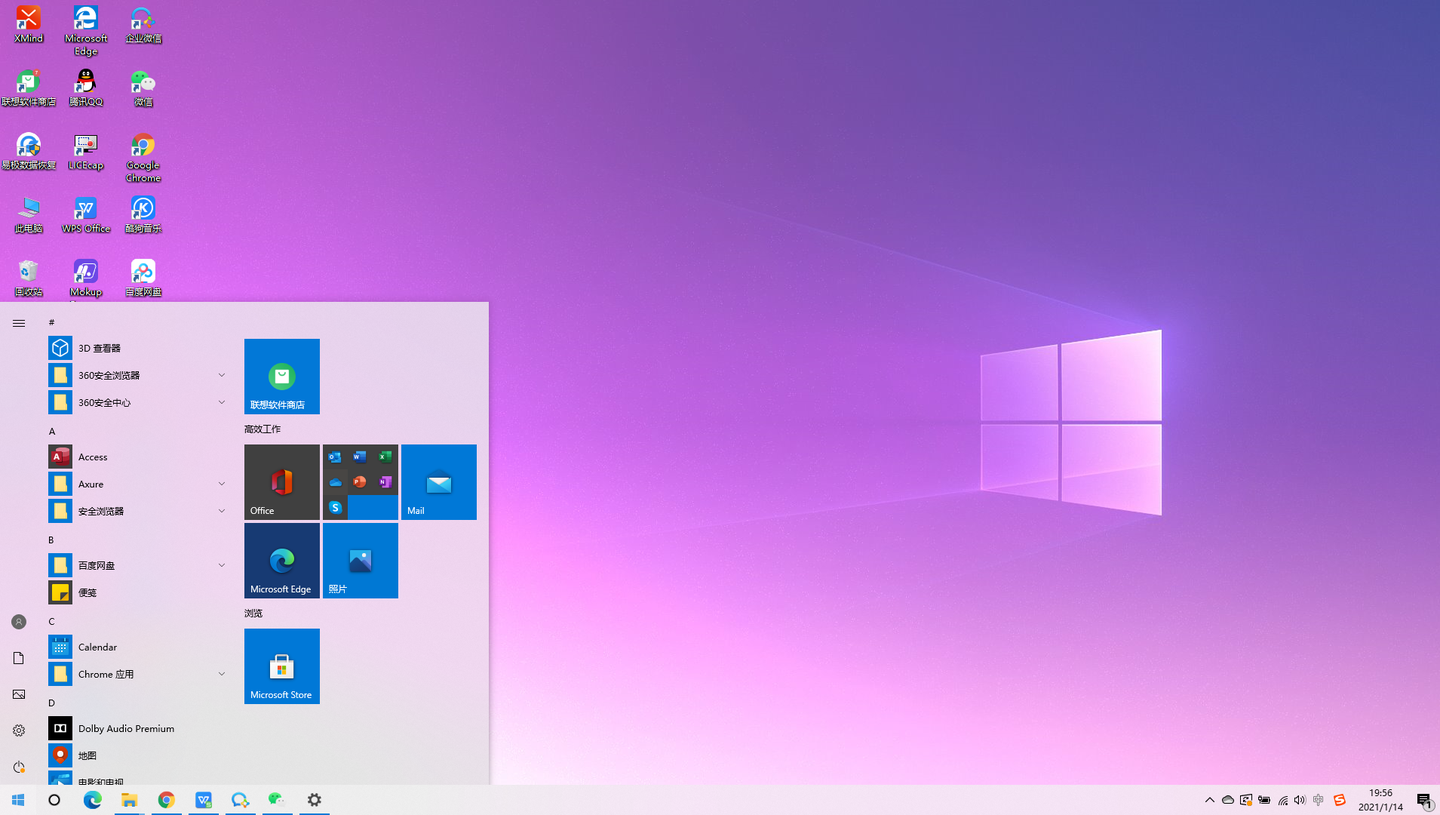The image size is (1440, 815).
Task: Open the Office tile in Start
Action: point(282,482)
